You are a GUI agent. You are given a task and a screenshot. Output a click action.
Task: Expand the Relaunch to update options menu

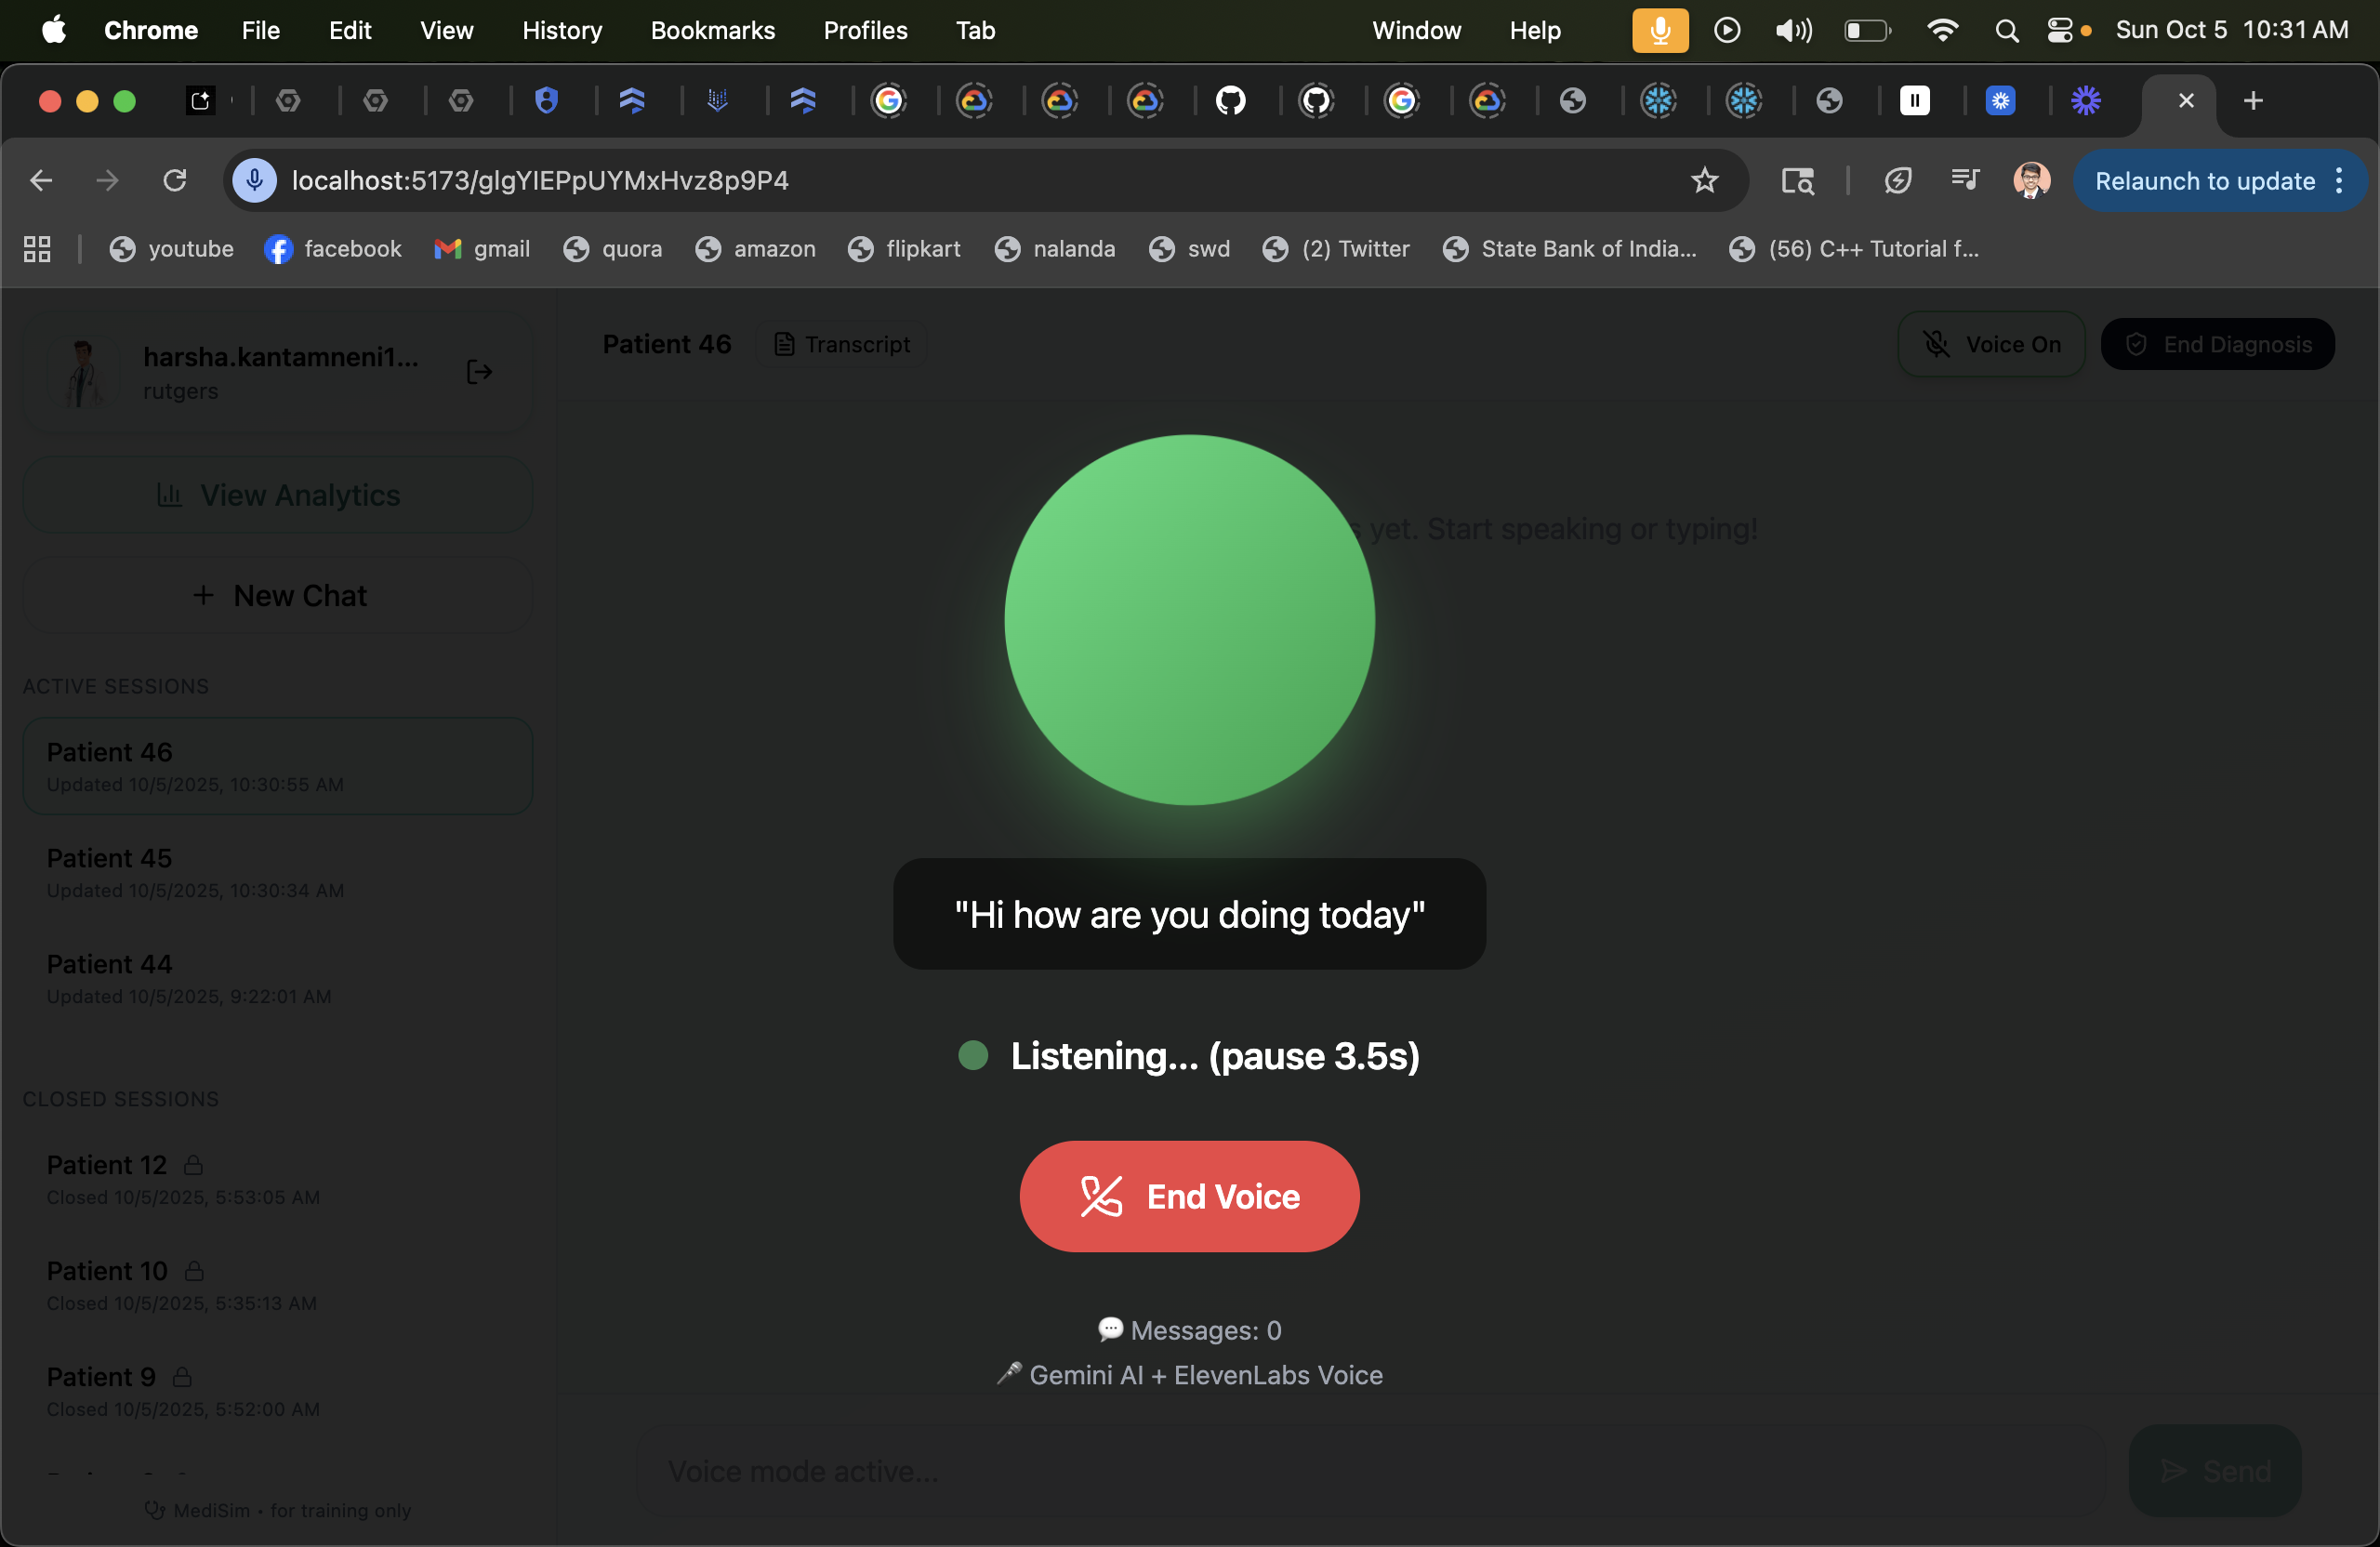(x=2339, y=180)
